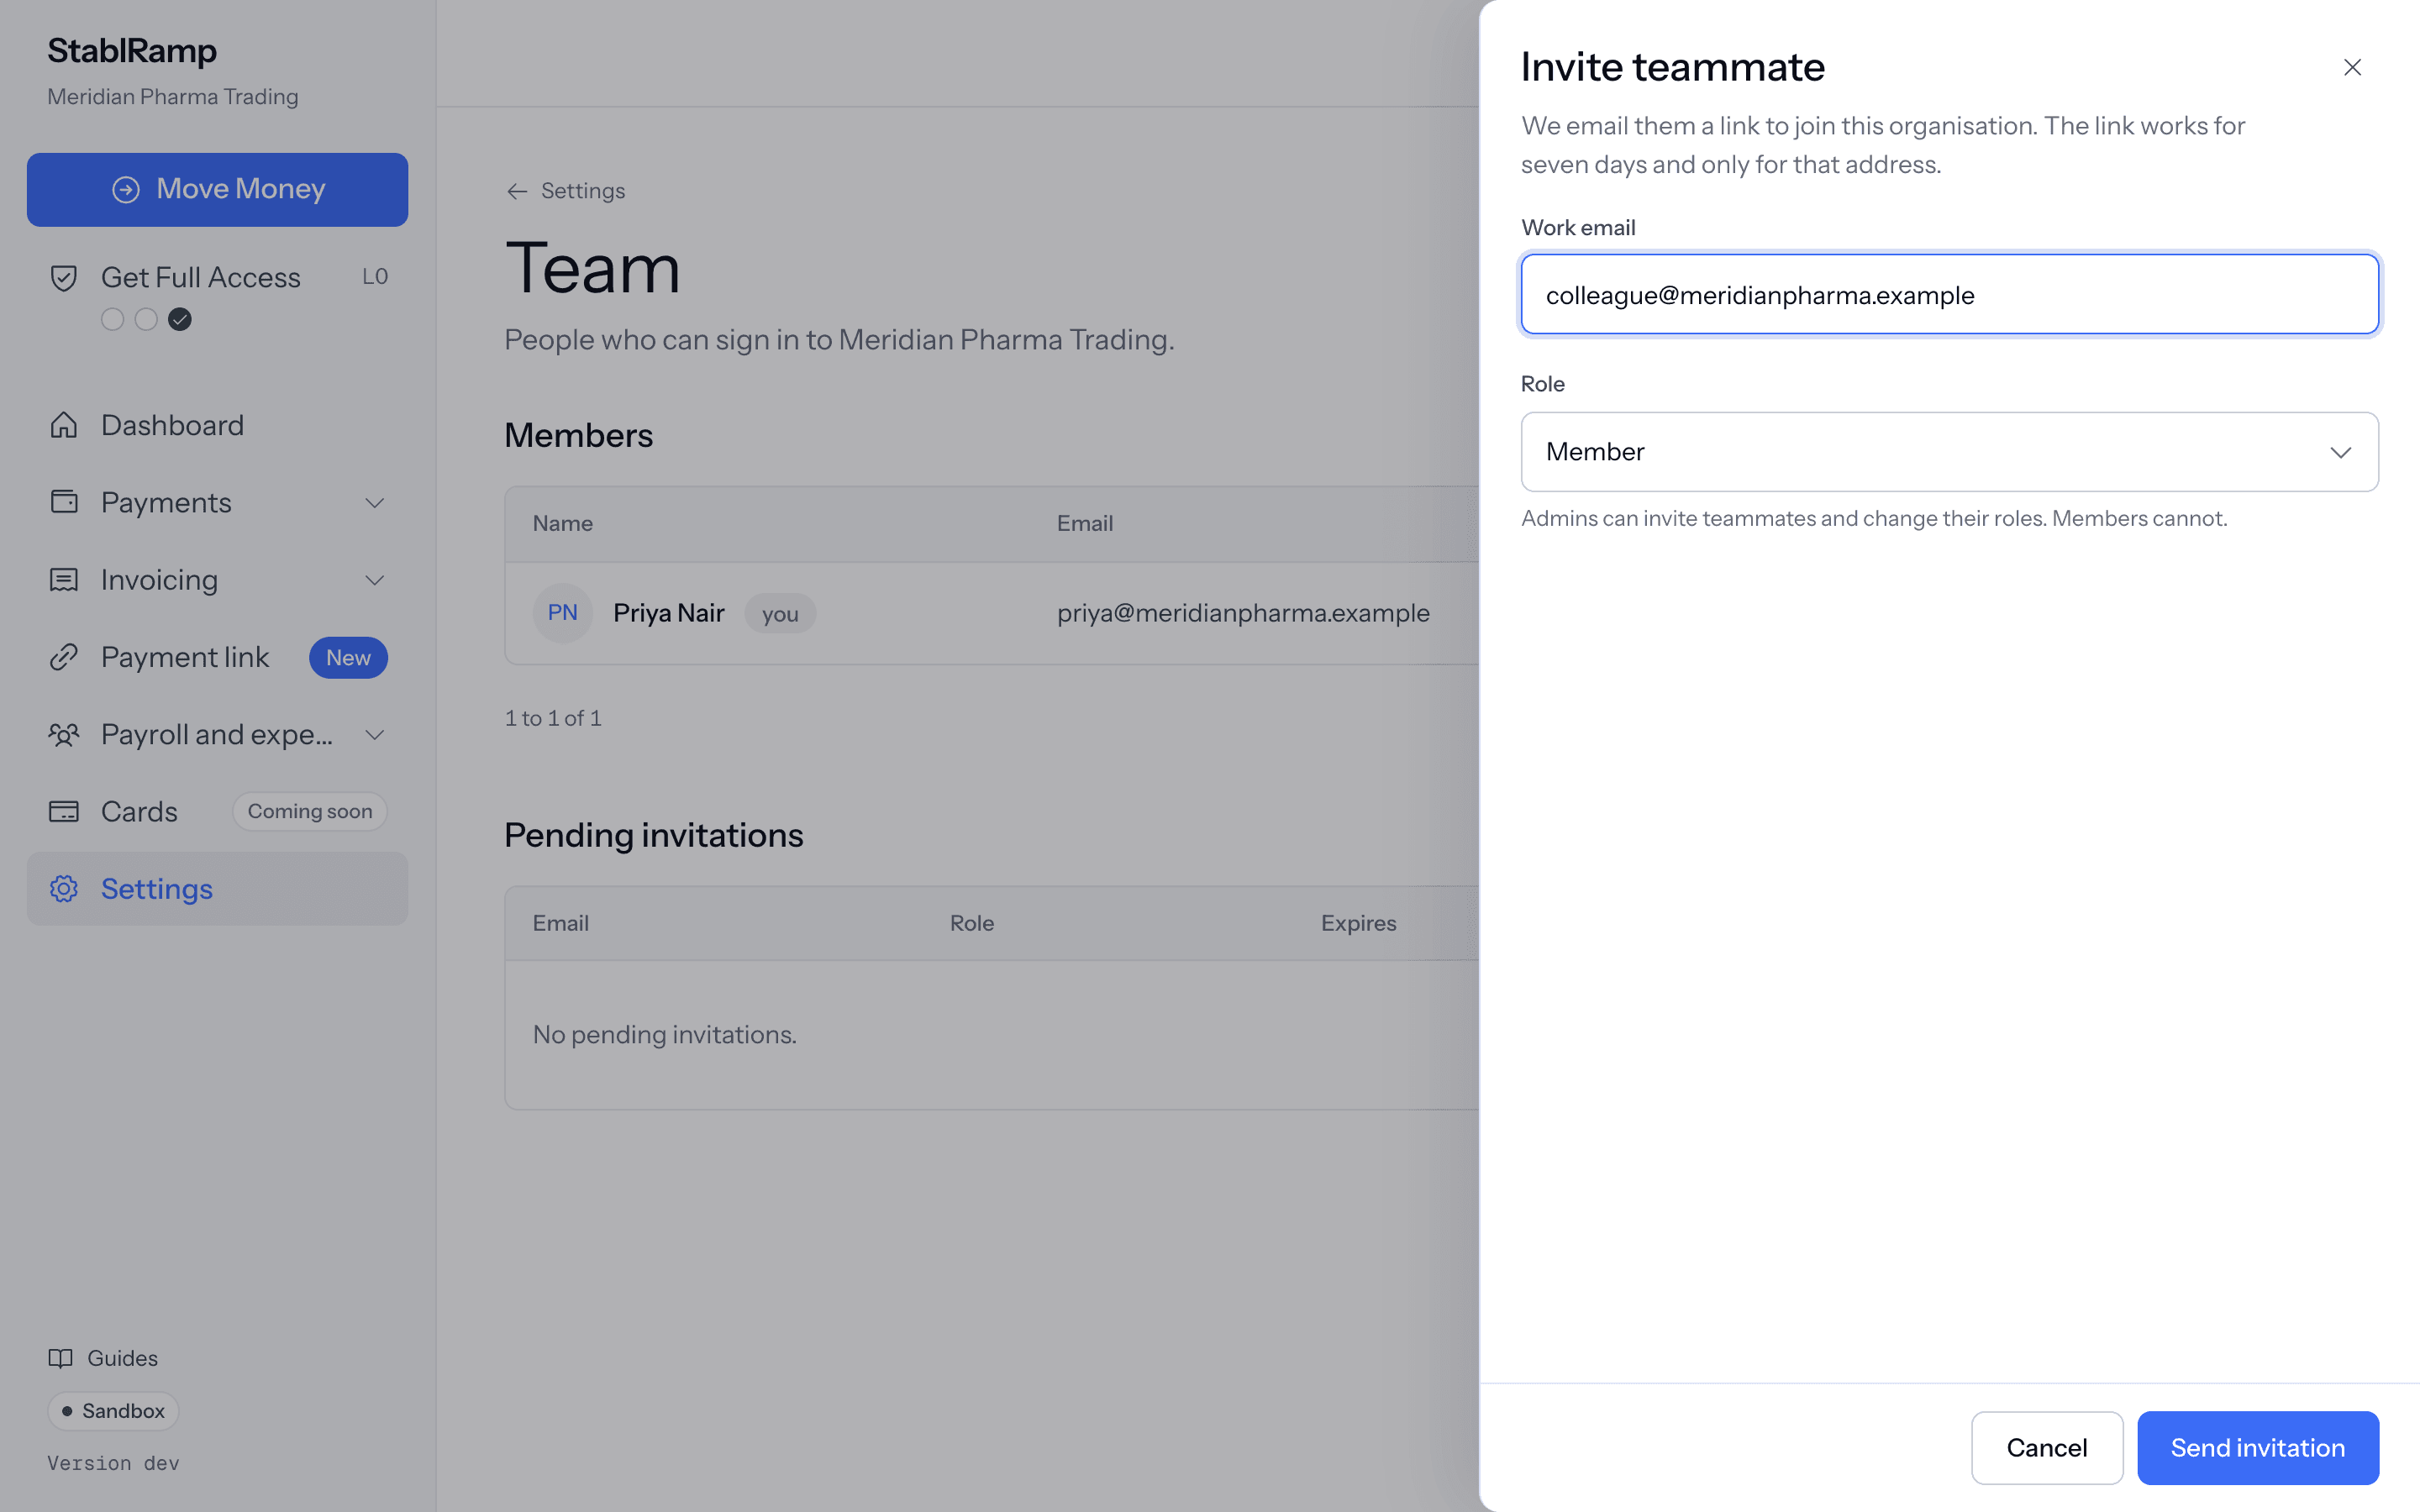The width and height of the screenshot is (2420, 1512).
Task: Click the Name column header in Members
Action: (562, 524)
